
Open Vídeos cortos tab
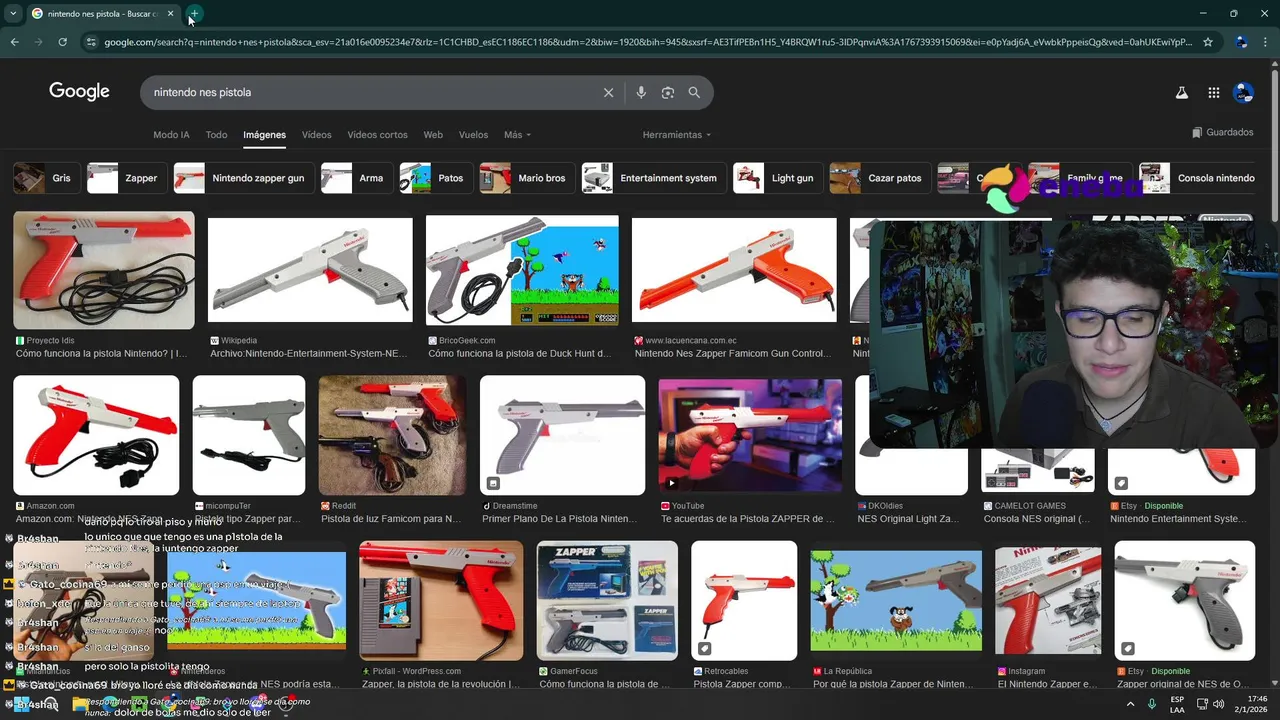[x=377, y=135]
